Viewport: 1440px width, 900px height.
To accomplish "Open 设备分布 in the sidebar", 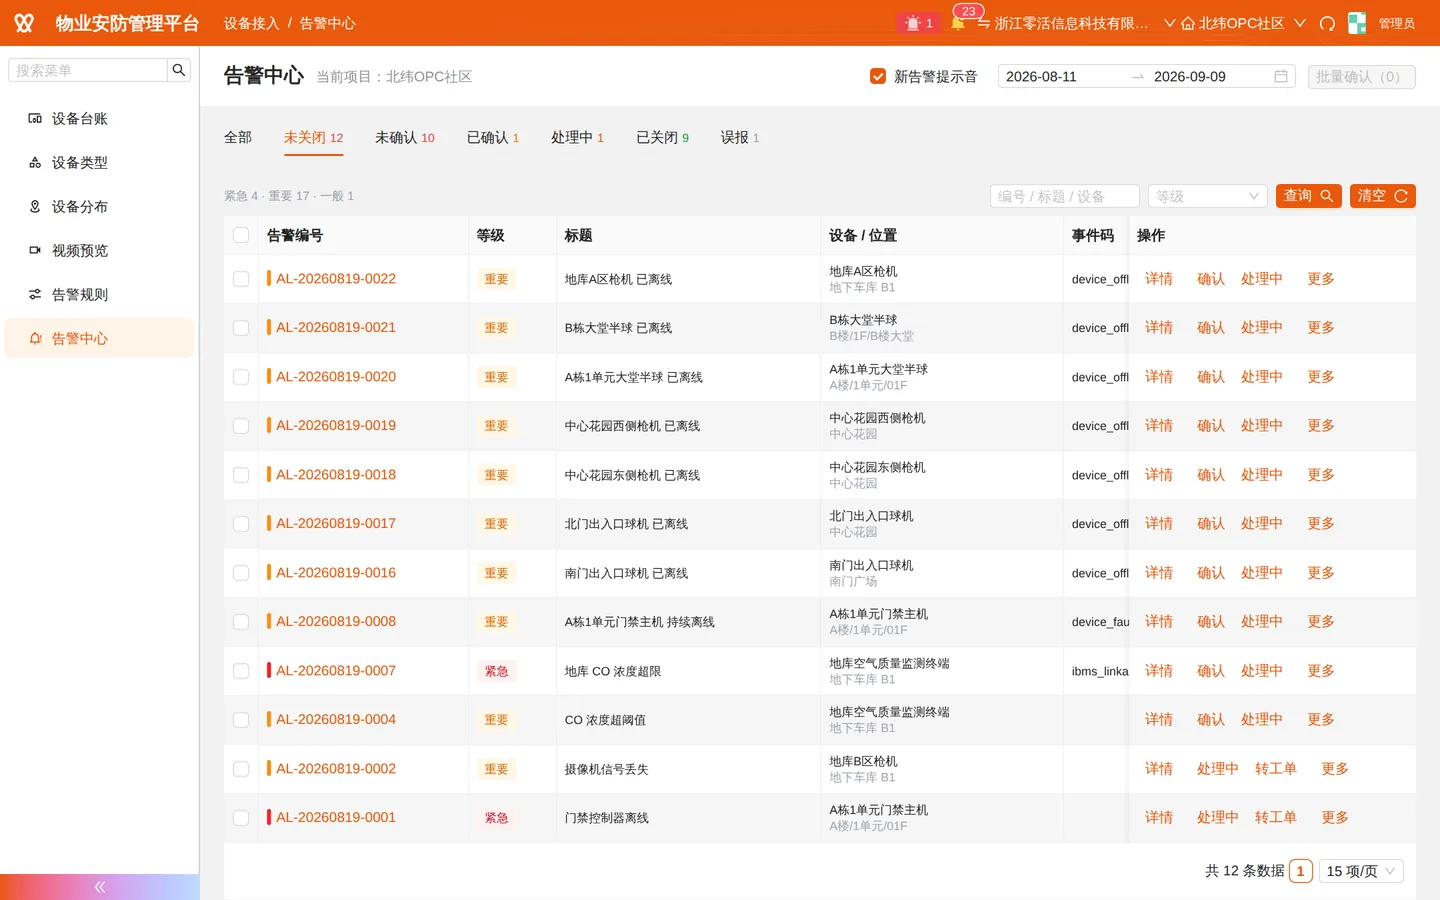I will click(99, 206).
